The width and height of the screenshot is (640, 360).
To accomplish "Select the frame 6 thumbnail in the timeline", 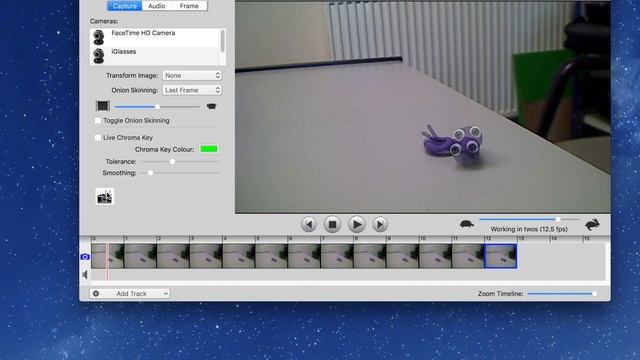I will tap(304, 256).
